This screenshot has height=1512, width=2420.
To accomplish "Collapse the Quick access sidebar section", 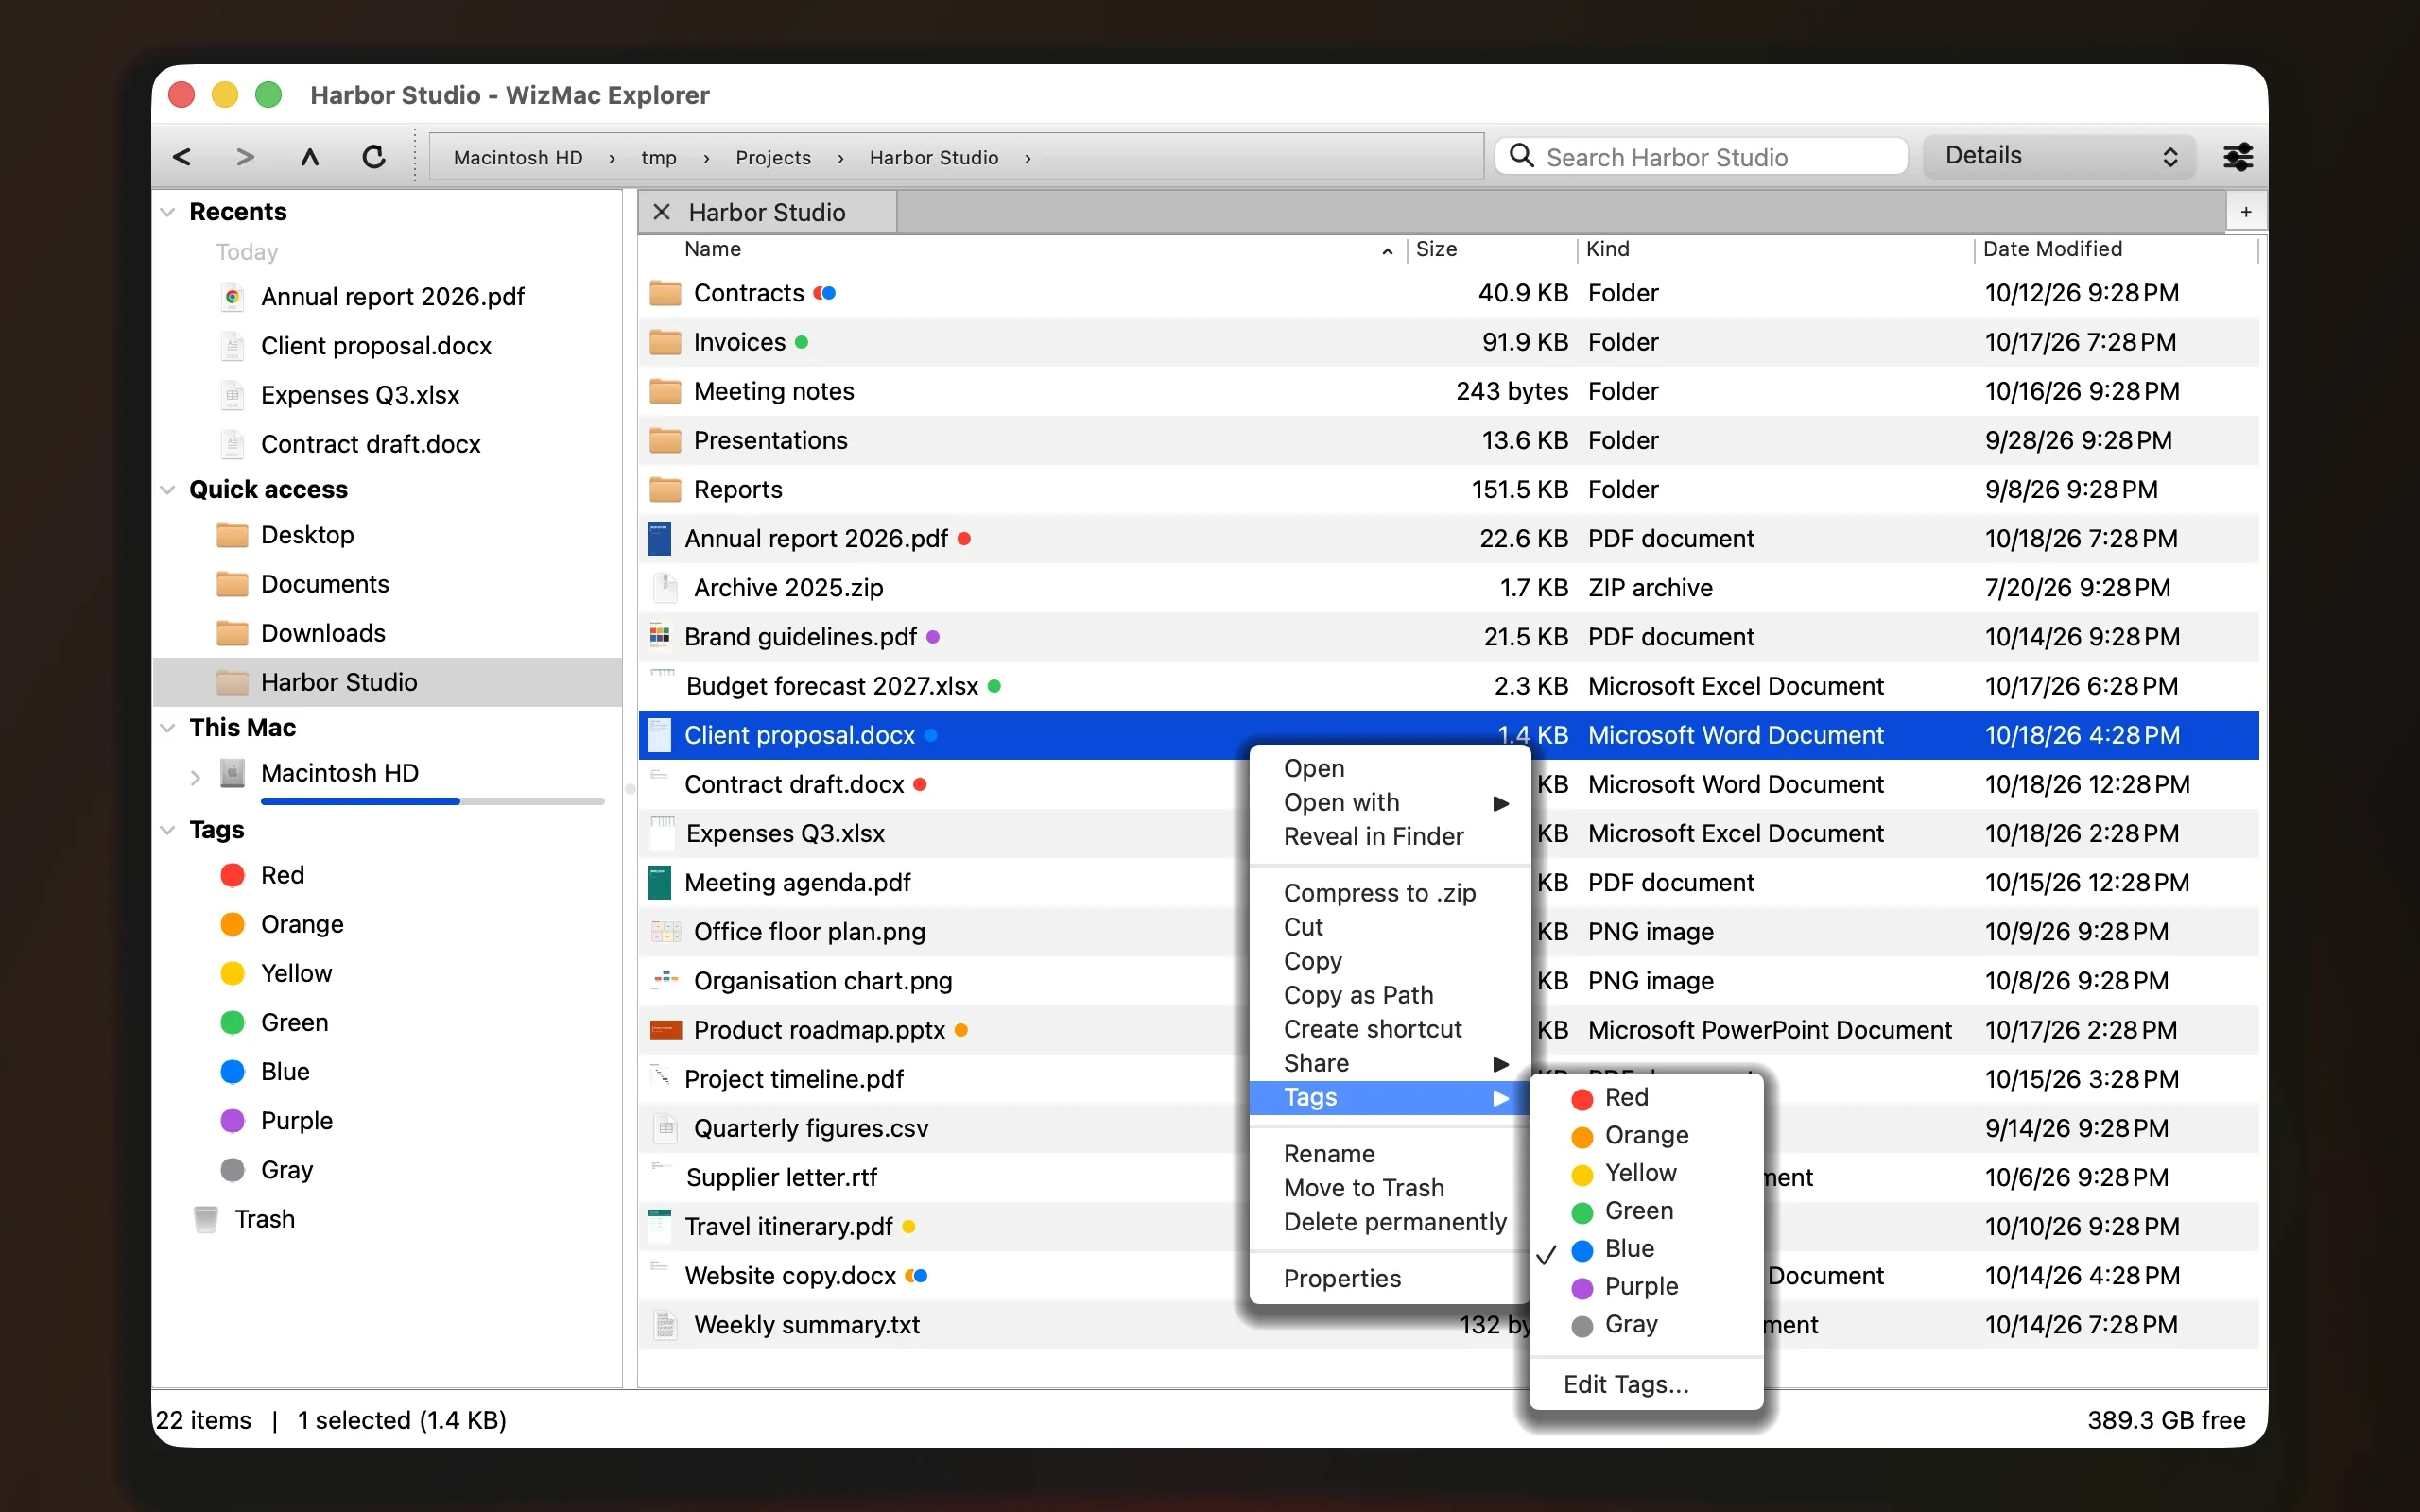I will [x=168, y=490].
